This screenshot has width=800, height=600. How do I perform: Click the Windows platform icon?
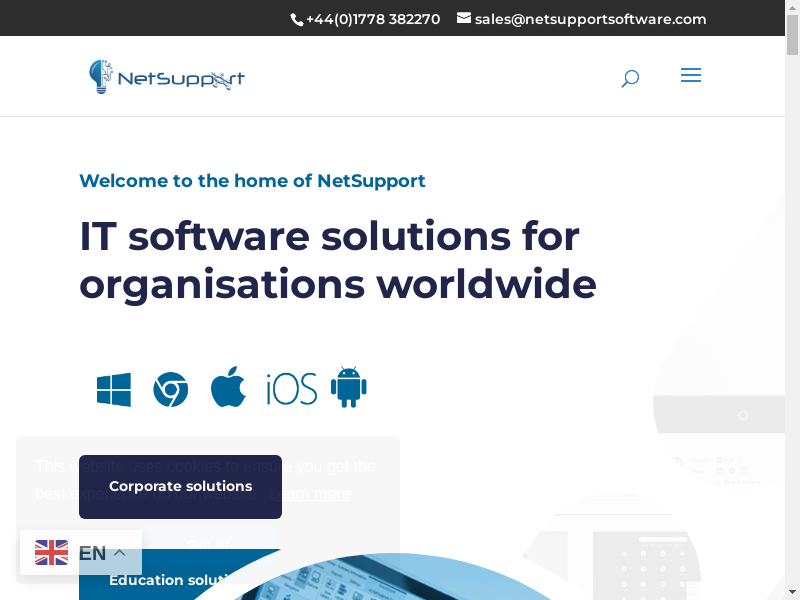[114, 389]
